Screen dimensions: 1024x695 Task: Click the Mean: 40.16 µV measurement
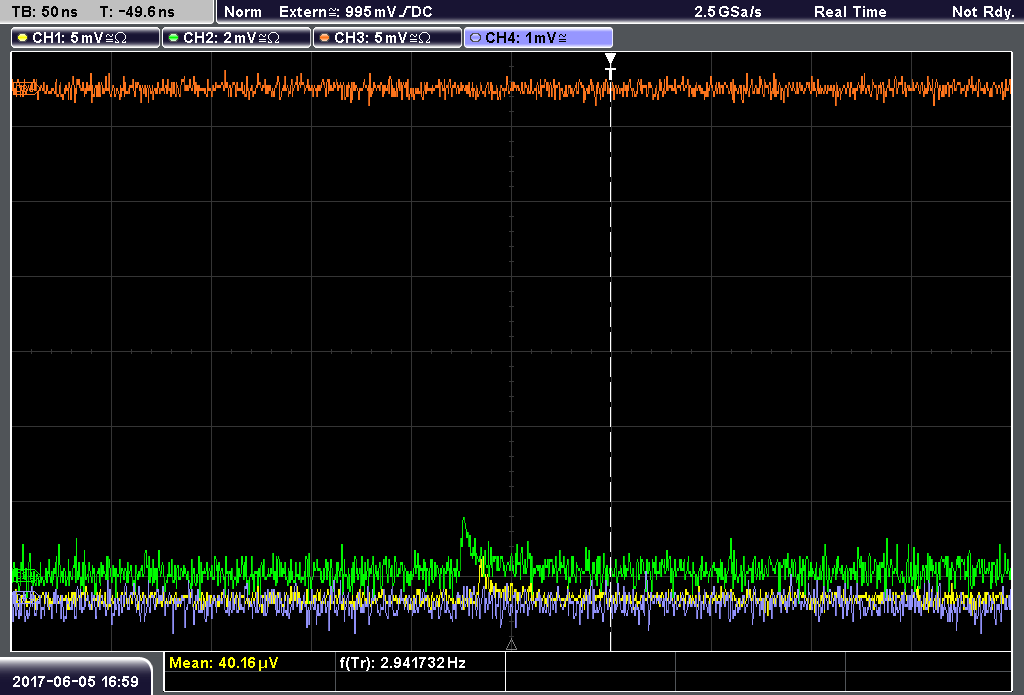click(x=223, y=663)
